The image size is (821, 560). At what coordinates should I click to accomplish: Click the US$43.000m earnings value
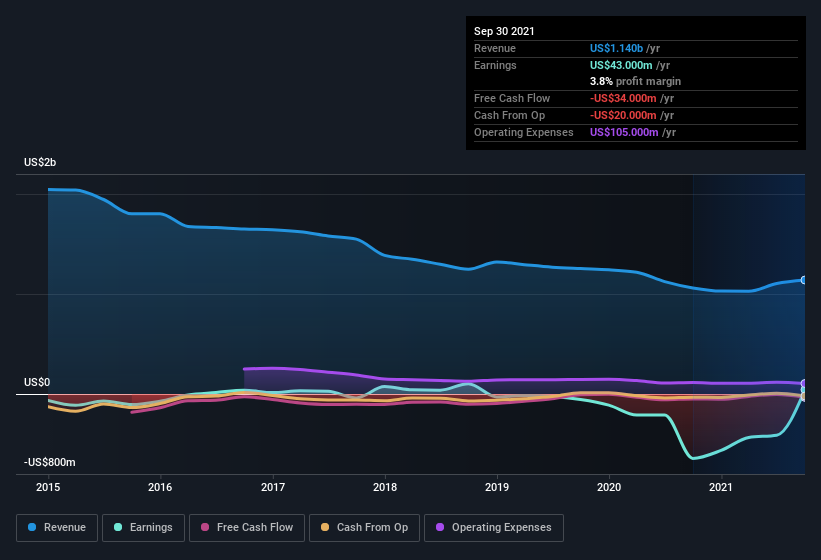(x=621, y=65)
